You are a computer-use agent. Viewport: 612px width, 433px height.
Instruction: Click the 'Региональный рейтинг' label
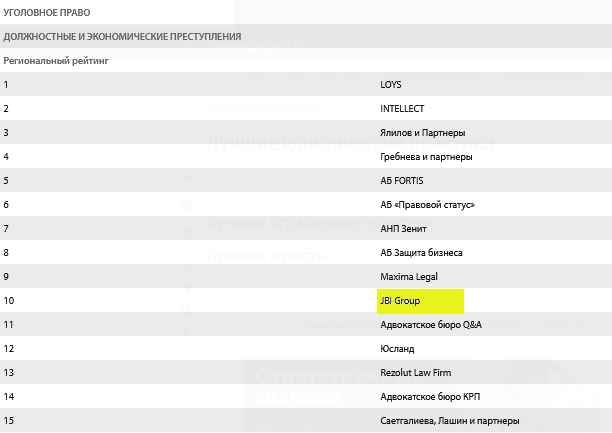[56, 61]
